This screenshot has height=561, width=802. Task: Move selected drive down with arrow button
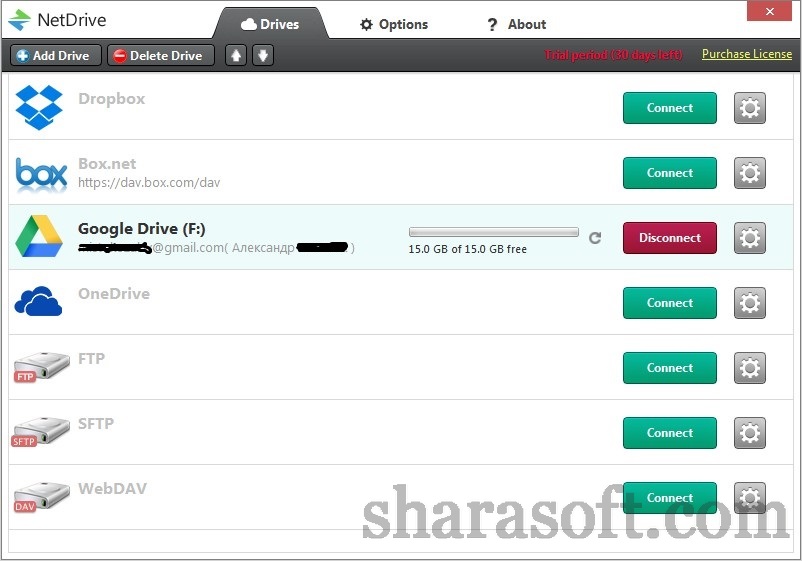pyautogui.click(x=263, y=55)
